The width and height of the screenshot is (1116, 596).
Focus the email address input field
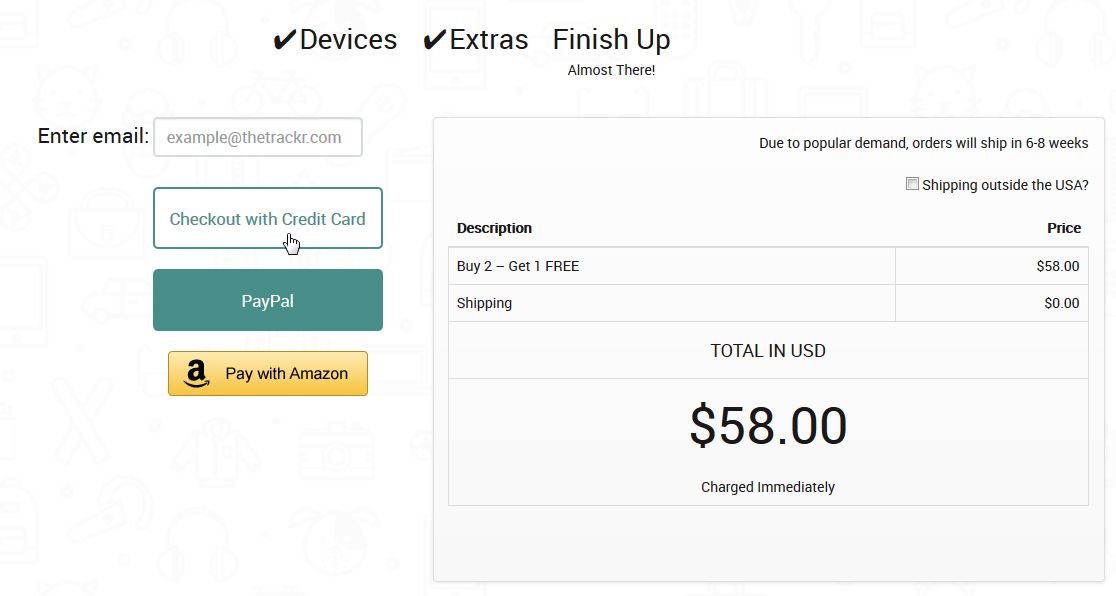(x=258, y=137)
